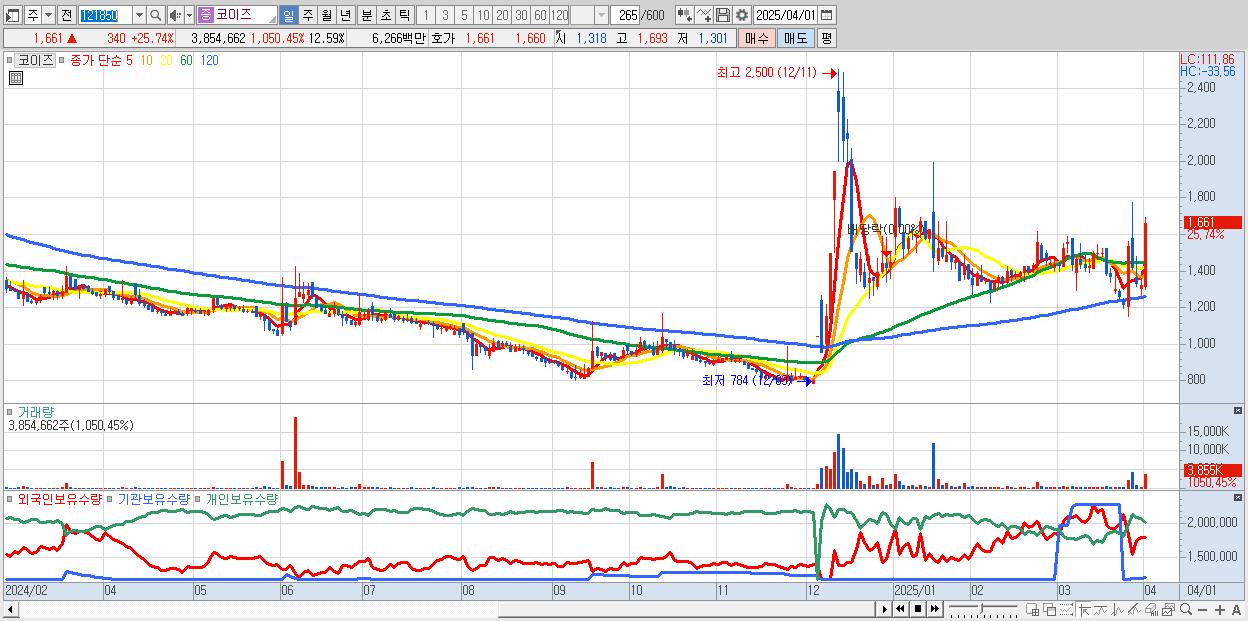The image size is (1248, 621).
Task: Choose the 1 interval button
Action: pos(426,15)
